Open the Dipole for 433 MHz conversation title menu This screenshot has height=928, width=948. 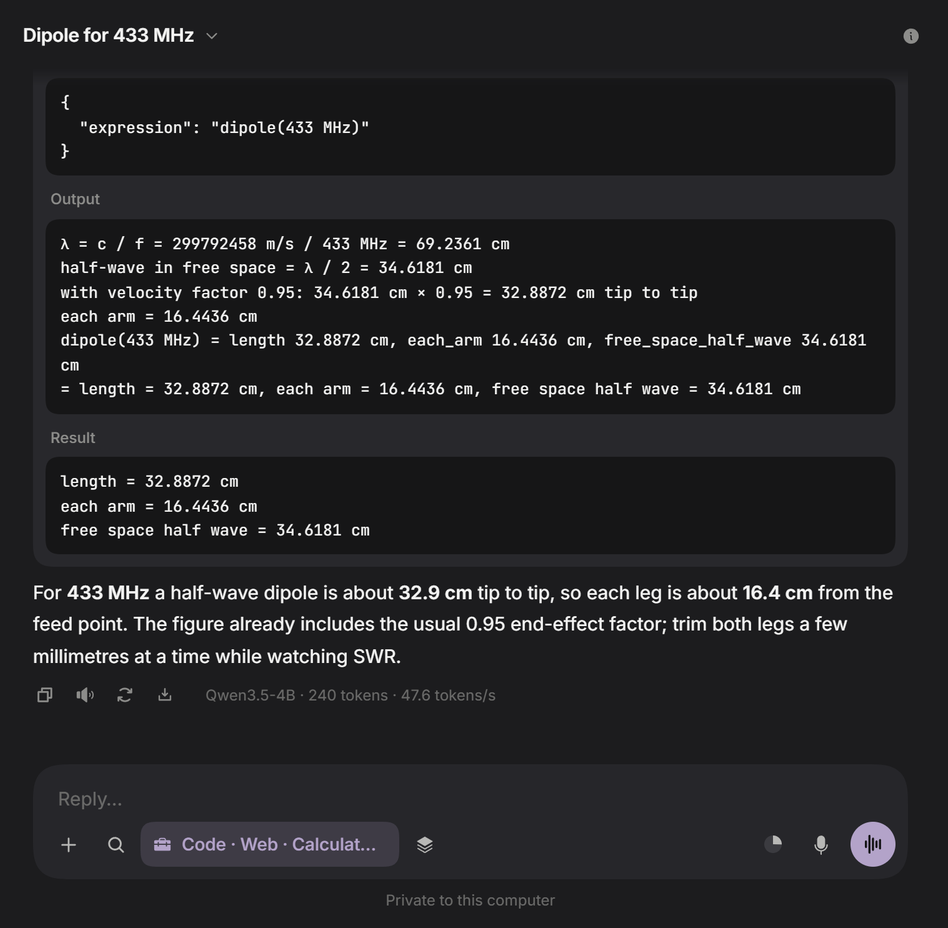108,36
